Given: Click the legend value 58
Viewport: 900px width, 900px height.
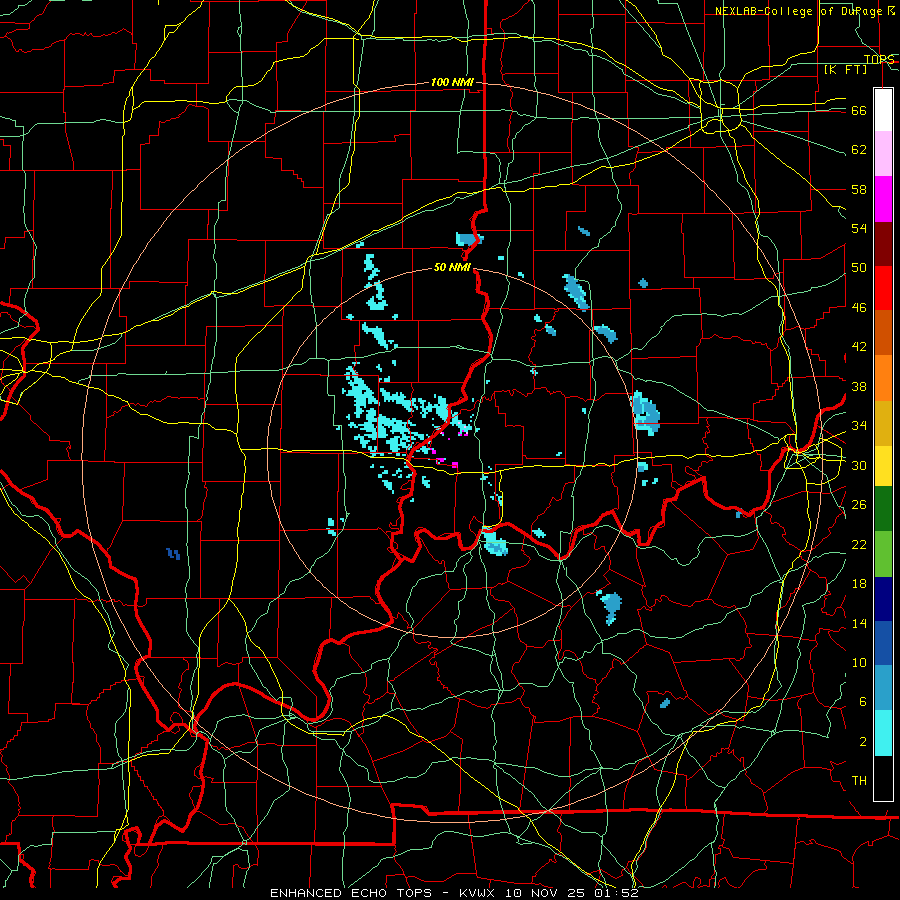Looking at the screenshot, I should pos(859,189).
